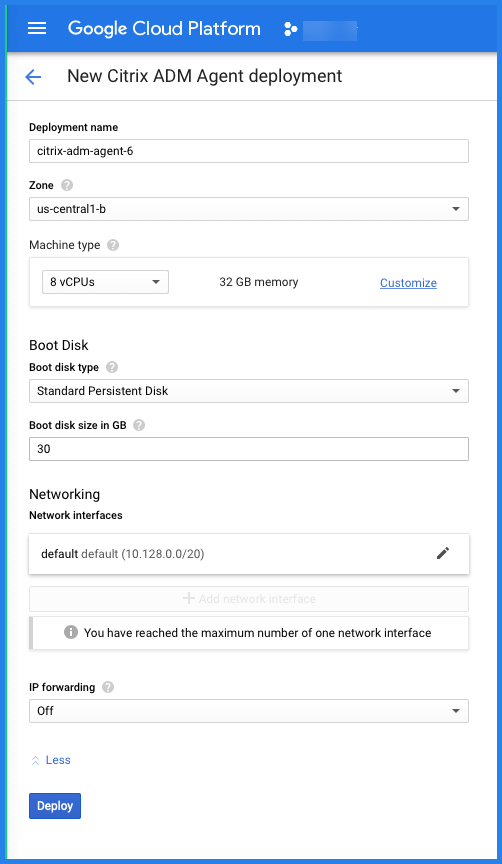Click the Deploy button
The width and height of the screenshot is (502, 864).
[55, 806]
